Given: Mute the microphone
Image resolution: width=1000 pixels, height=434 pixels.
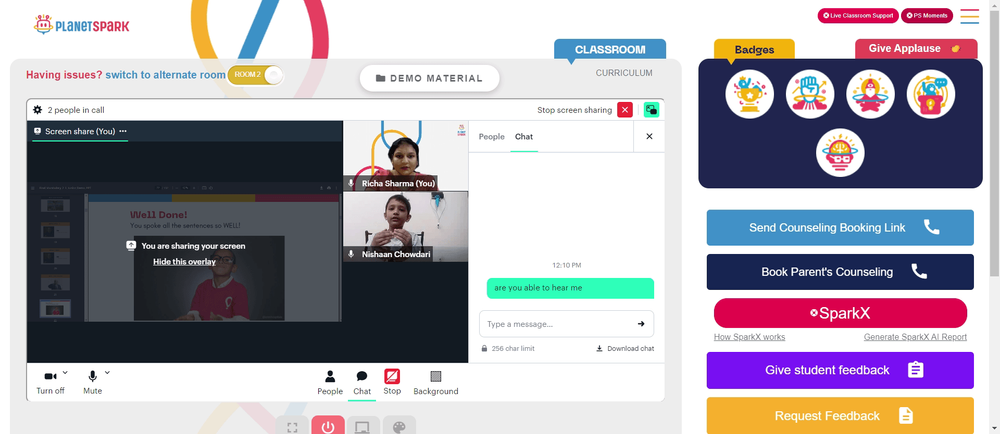Looking at the screenshot, I should [92, 382].
